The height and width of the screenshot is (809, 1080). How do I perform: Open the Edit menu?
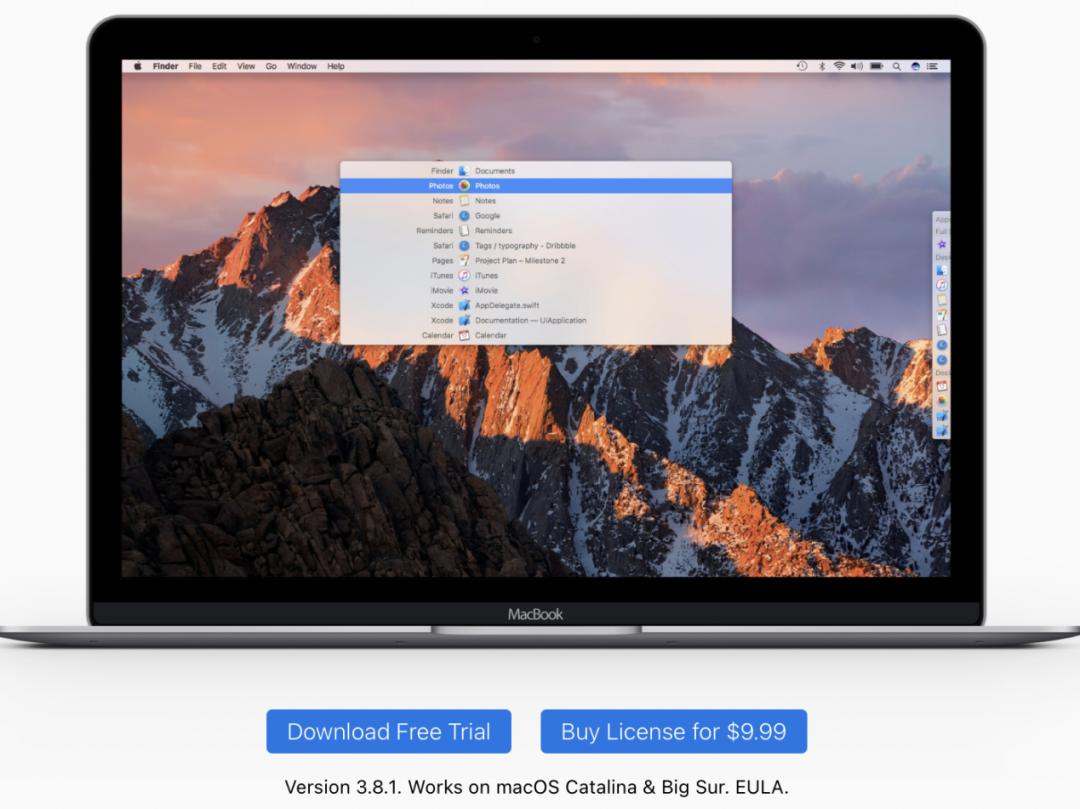click(x=219, y=66)
